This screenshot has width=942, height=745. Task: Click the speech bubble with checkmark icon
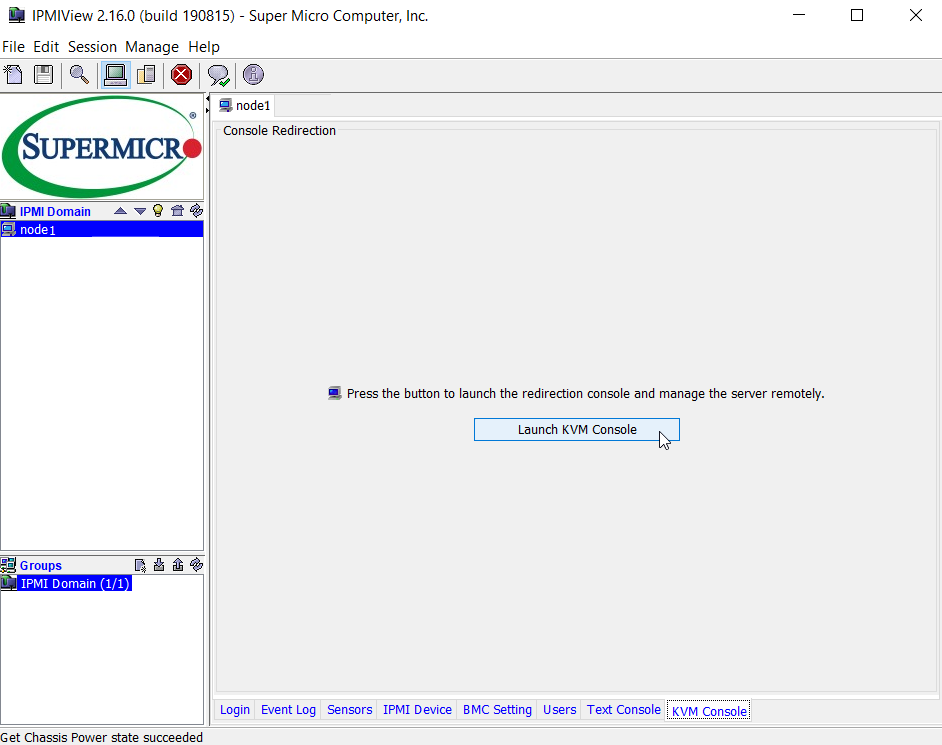(x=218, y=75)
